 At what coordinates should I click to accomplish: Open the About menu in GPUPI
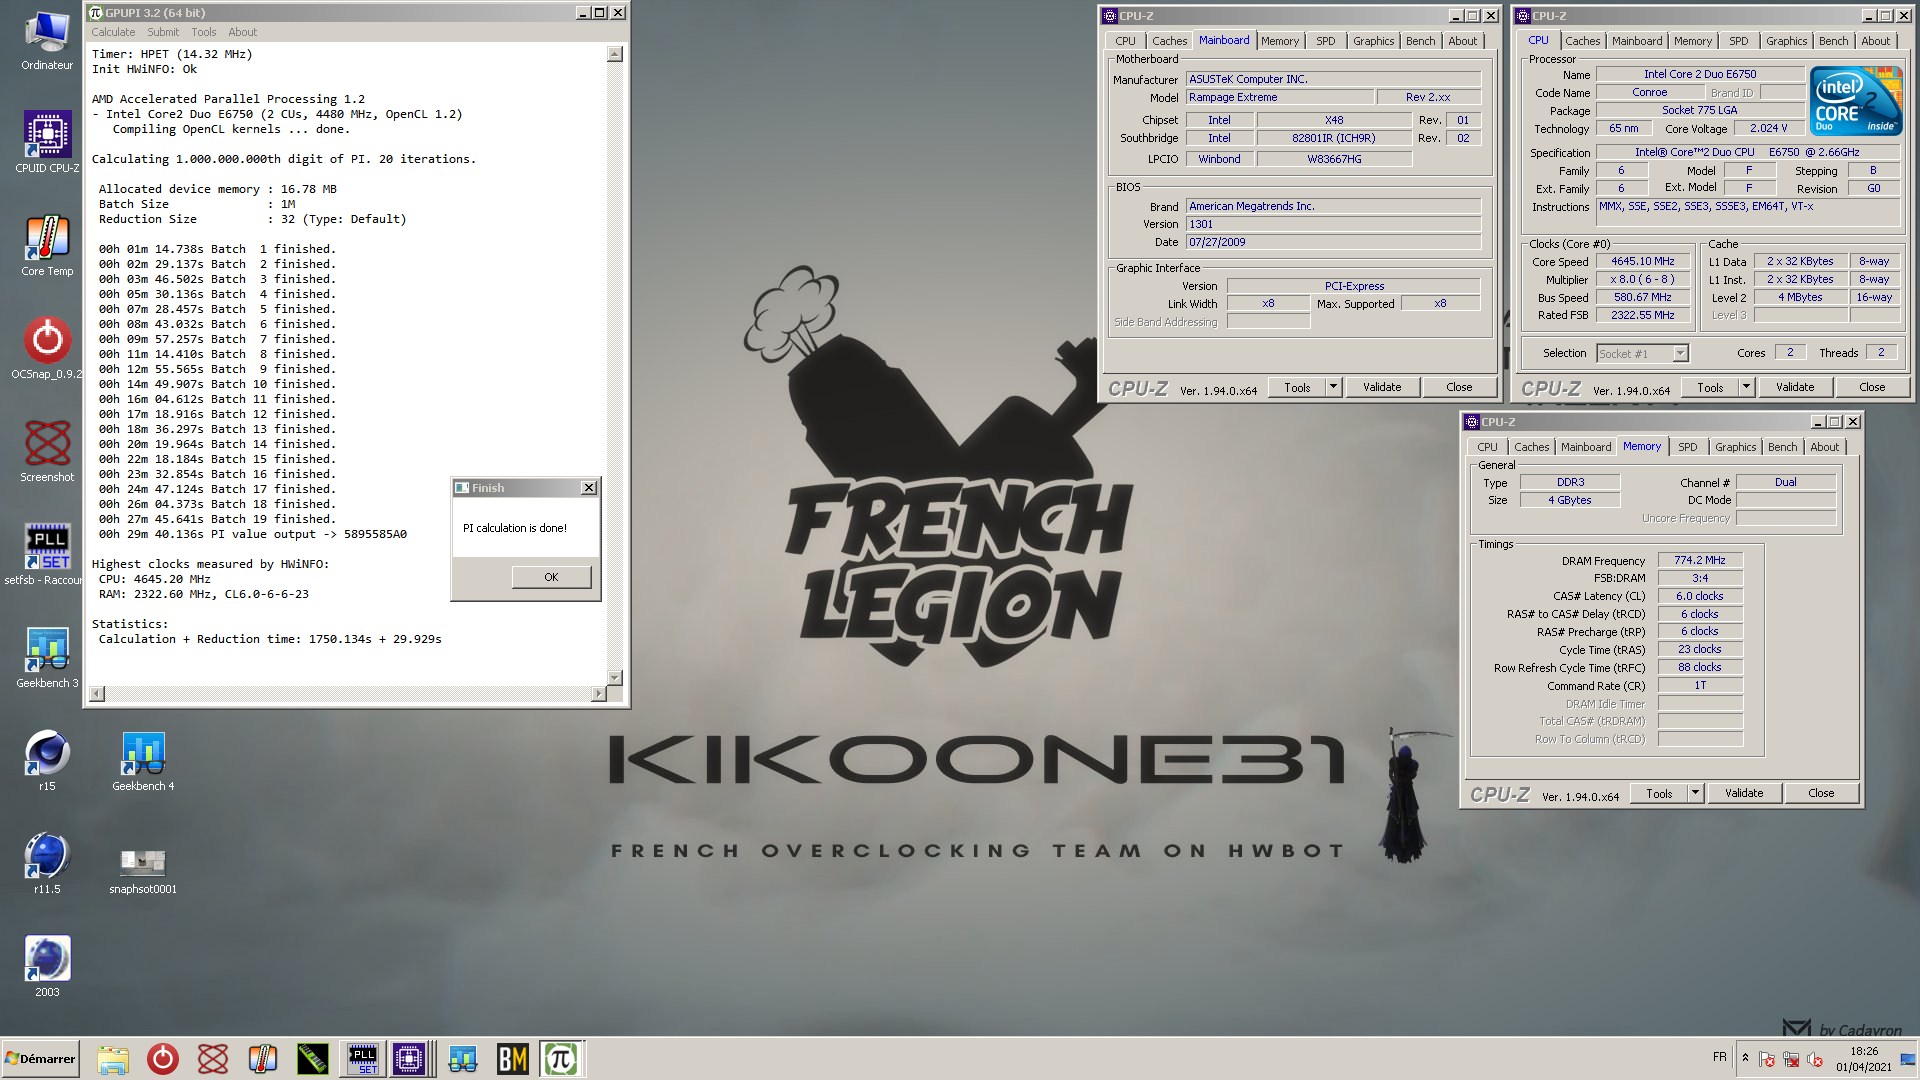(x=242, y=32)
